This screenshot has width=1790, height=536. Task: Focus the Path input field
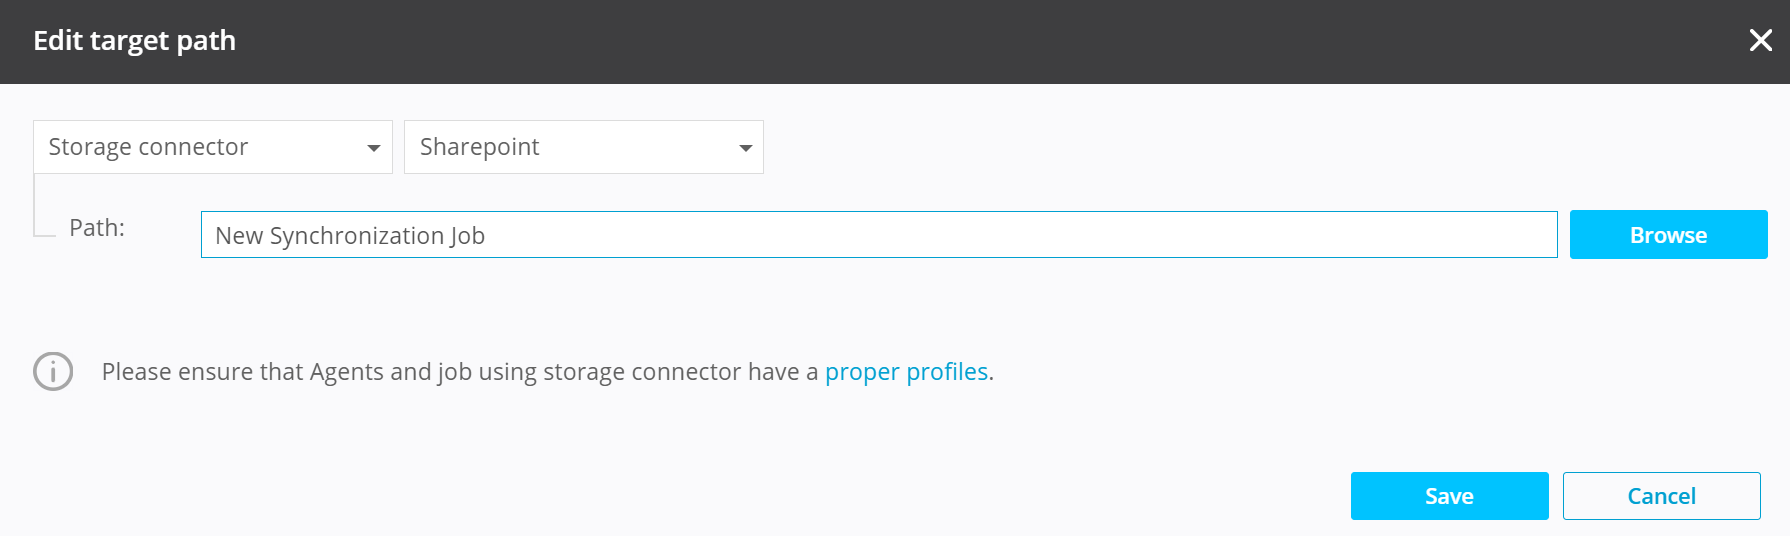click(878, 235)
